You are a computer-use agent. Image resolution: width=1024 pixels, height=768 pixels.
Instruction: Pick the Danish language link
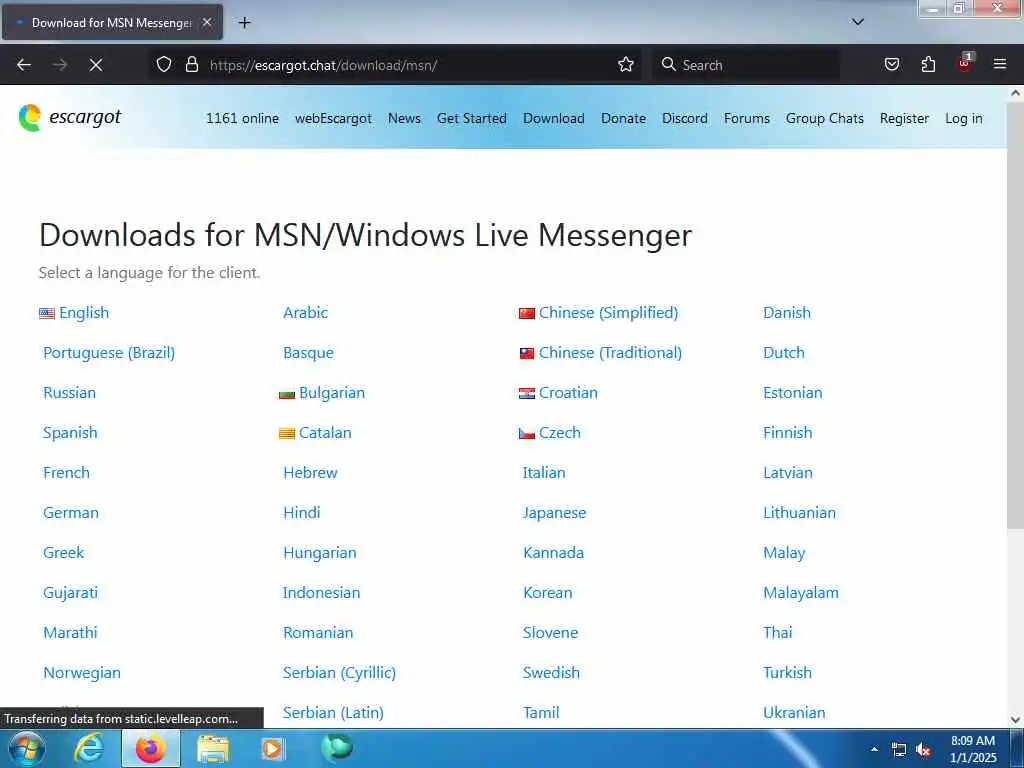coord(786,313)
